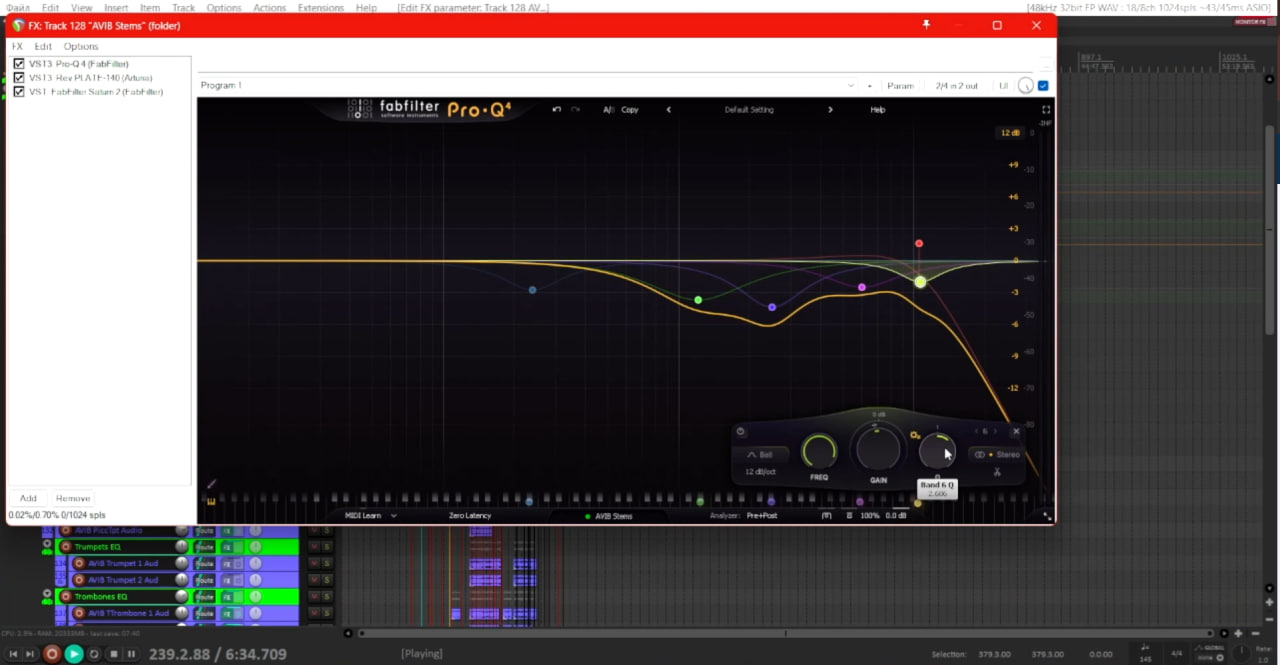Image resolution: width=1280 pixels, height=665 pixels.
Task: Open the 2/4 in 2 out routing
Action: tap(956, 86)
